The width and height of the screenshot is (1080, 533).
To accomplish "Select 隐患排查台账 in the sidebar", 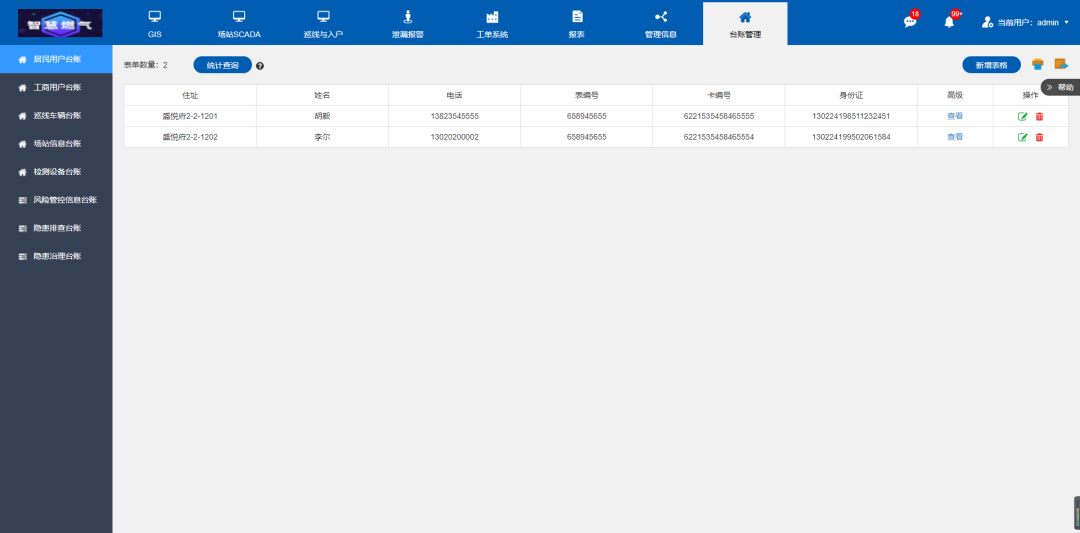I will pyautogui.click(x=56, y=228).
